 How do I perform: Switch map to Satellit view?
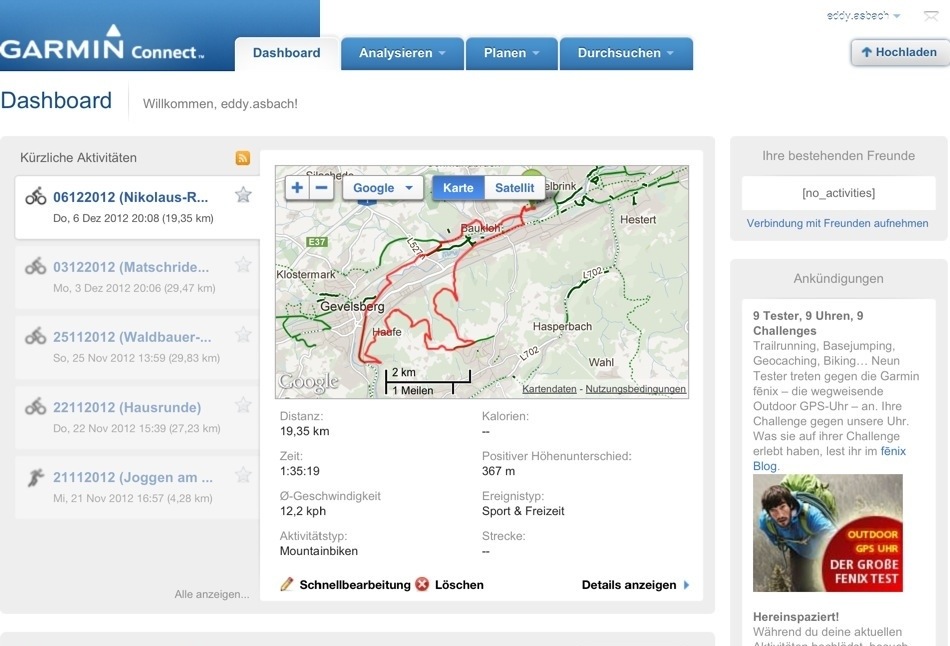515,188
